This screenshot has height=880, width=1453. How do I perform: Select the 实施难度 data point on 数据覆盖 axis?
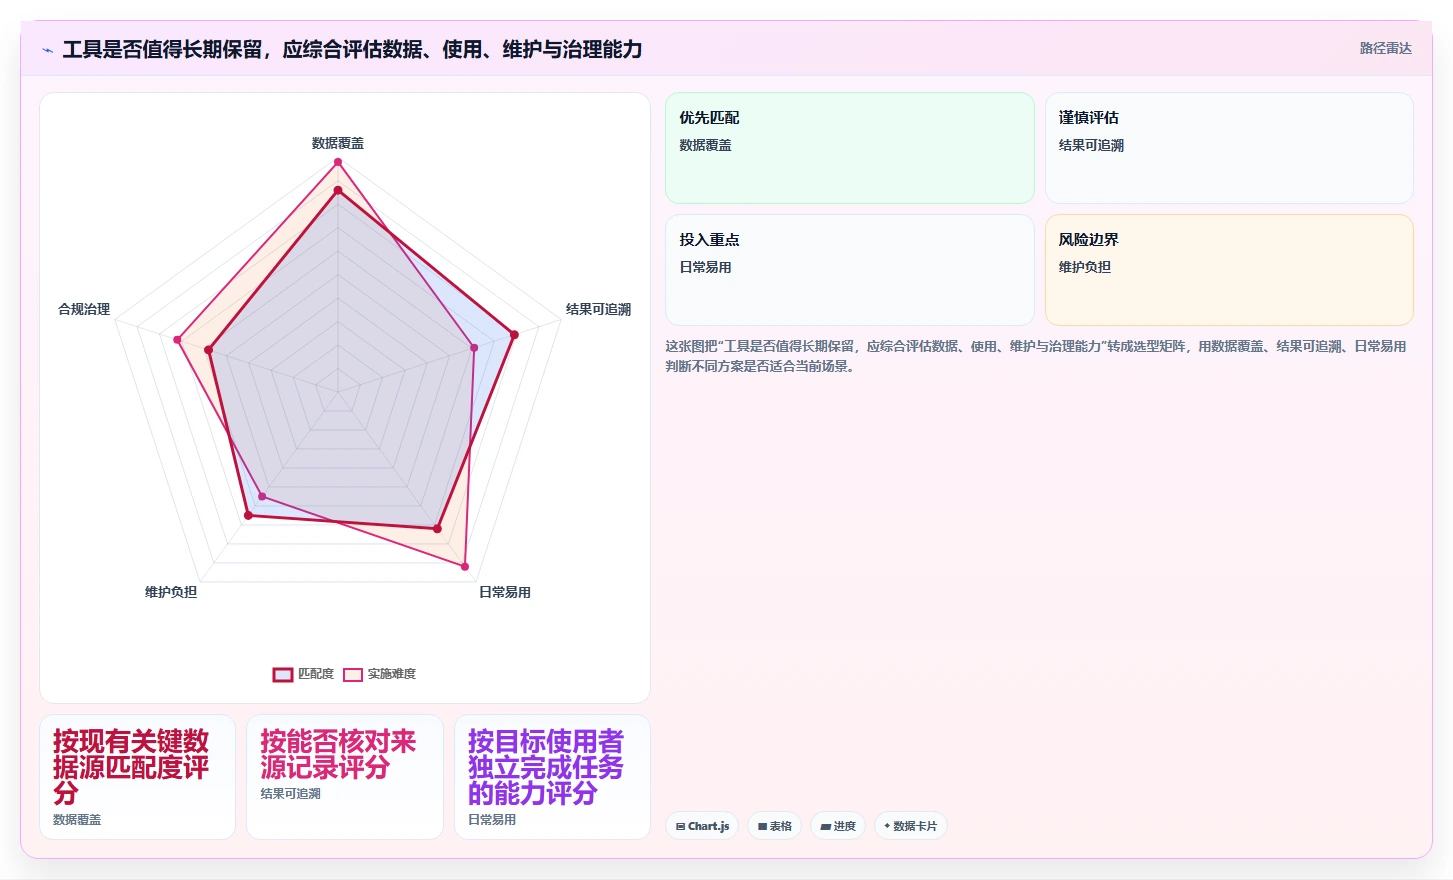click(338, 162)
